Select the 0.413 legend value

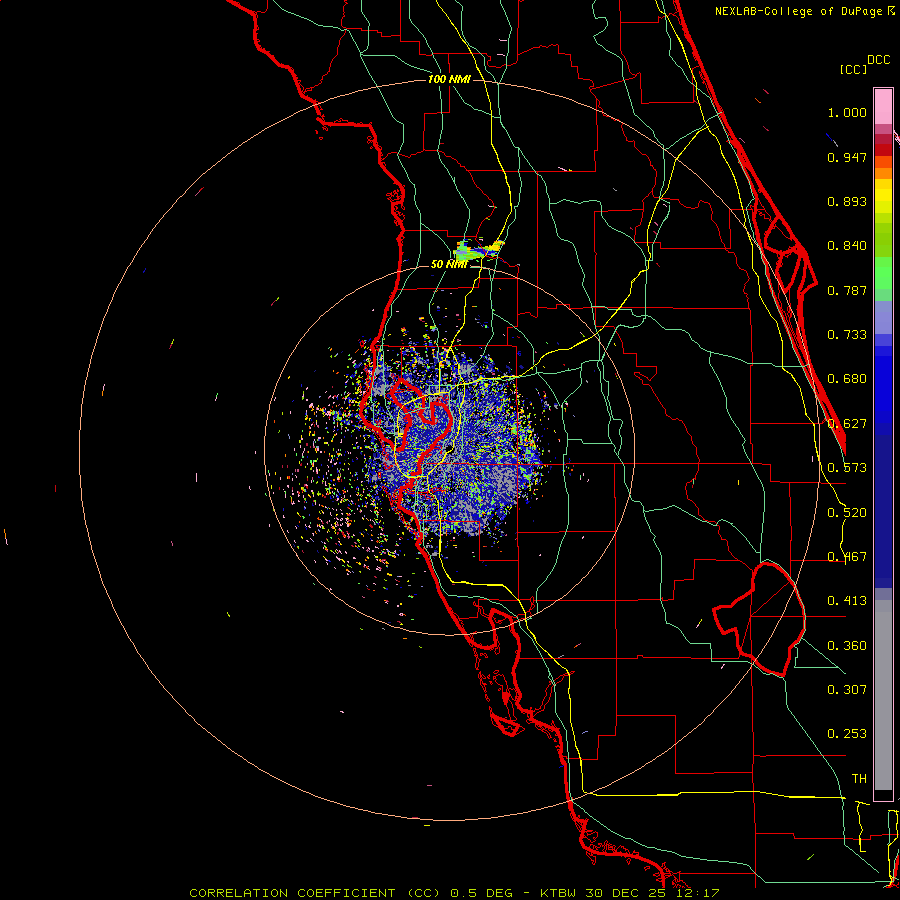coord(847,601)
